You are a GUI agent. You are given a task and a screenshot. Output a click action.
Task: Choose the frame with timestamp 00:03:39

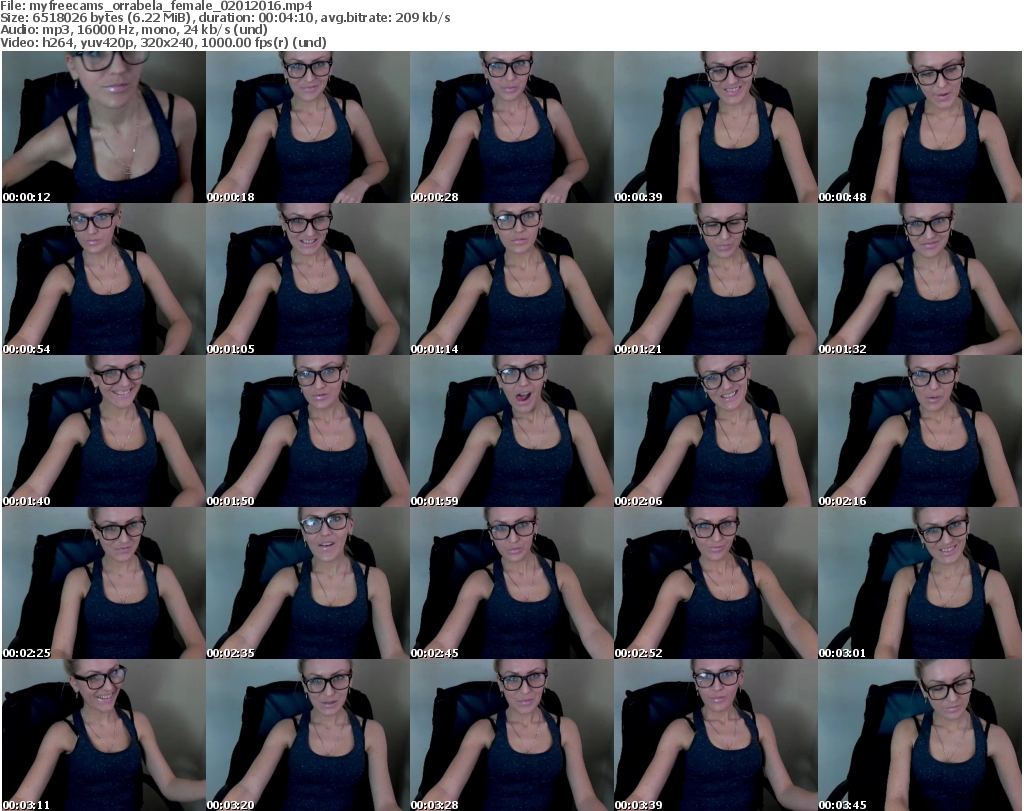(716, 735)
